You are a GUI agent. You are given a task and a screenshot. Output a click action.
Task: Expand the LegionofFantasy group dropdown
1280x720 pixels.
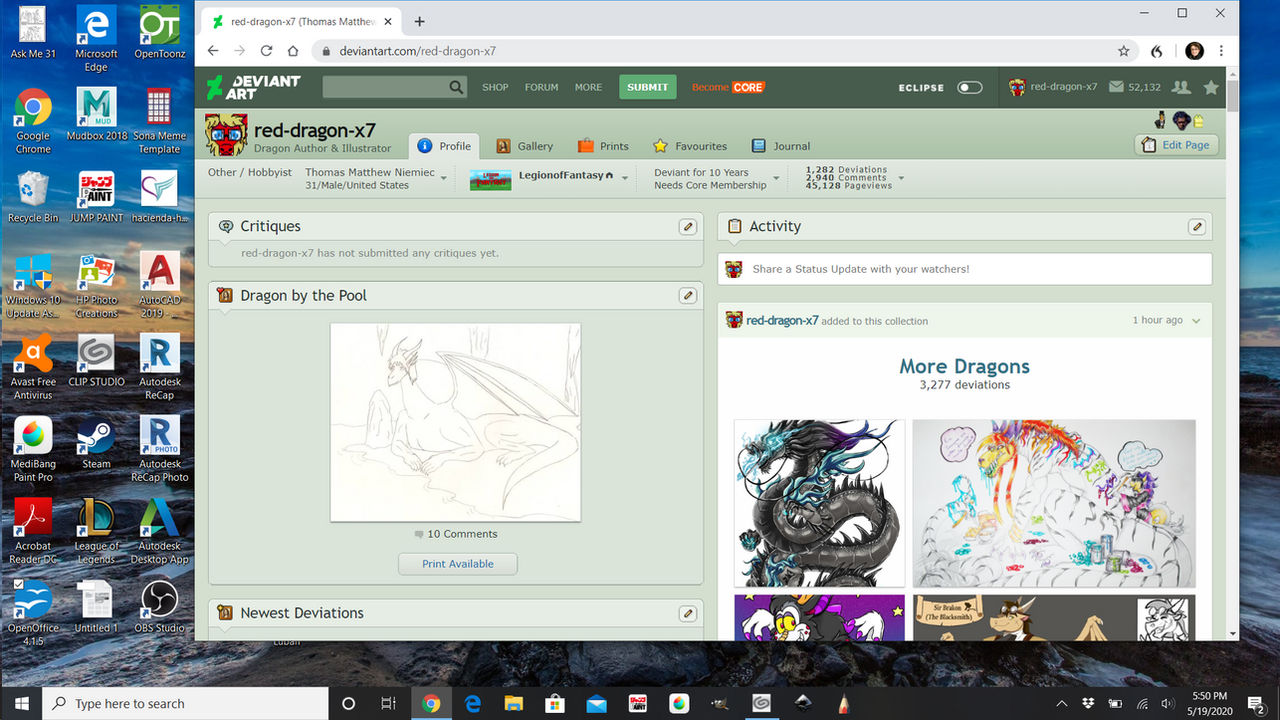pyautogui.click(x=627, y=176)
